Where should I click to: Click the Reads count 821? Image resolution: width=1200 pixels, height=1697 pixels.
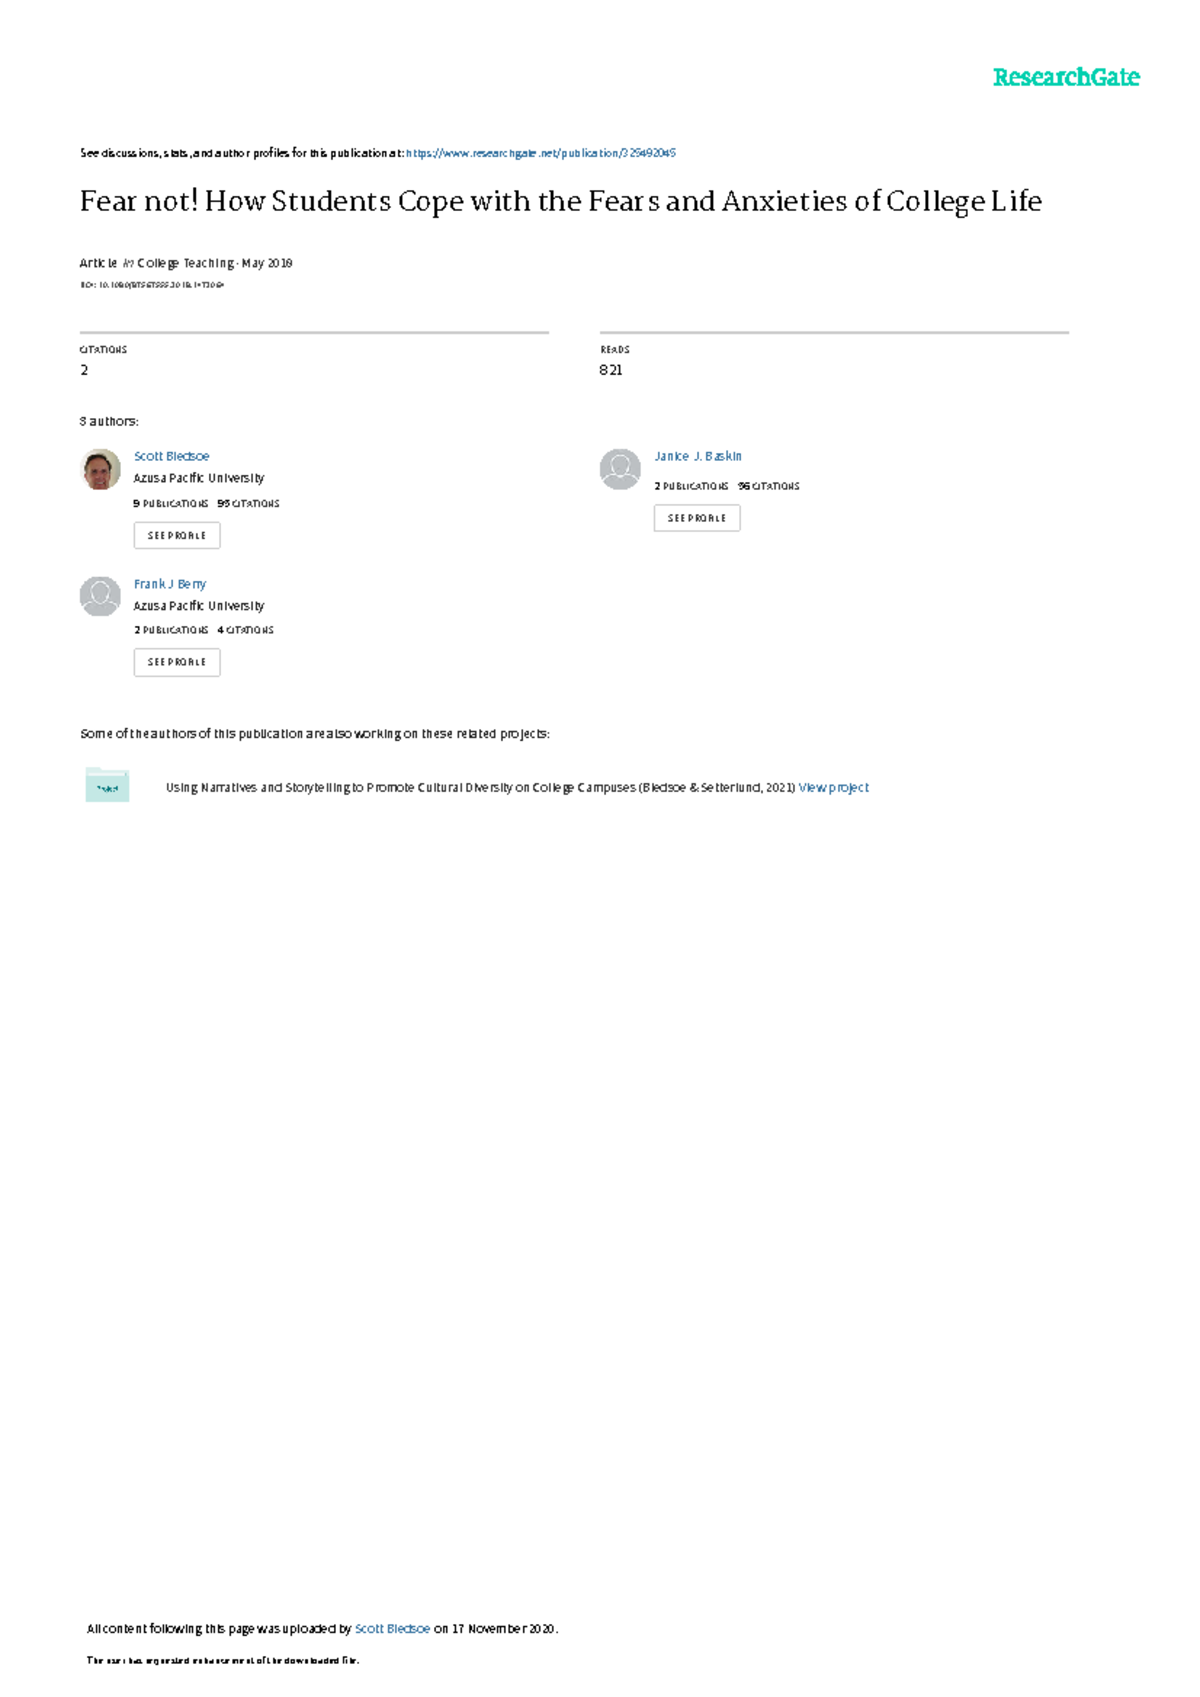[611, 370]
